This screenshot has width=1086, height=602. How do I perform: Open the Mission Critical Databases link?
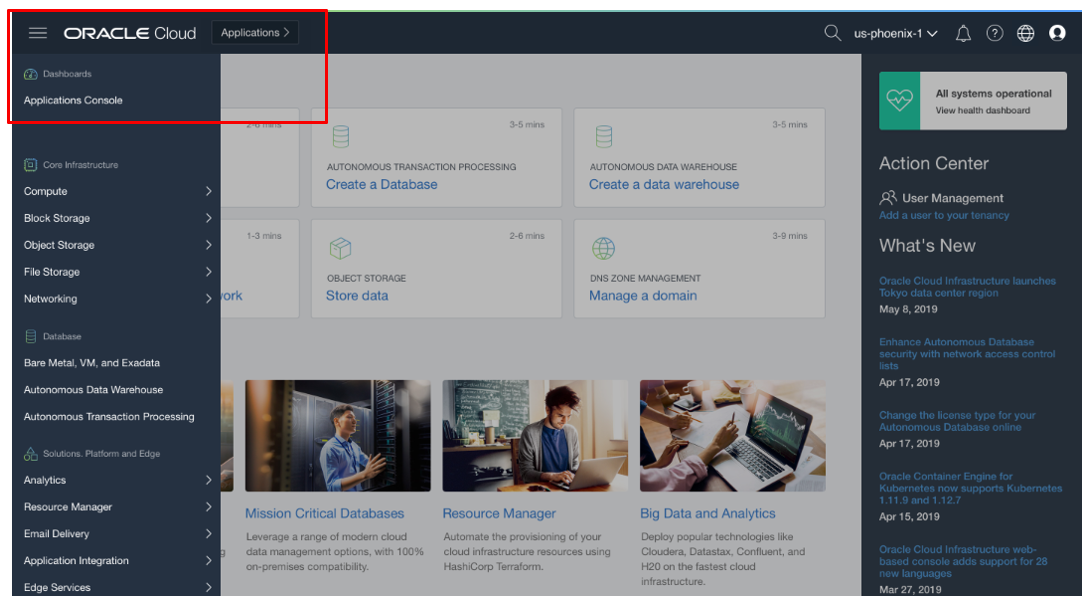point(324,513)
